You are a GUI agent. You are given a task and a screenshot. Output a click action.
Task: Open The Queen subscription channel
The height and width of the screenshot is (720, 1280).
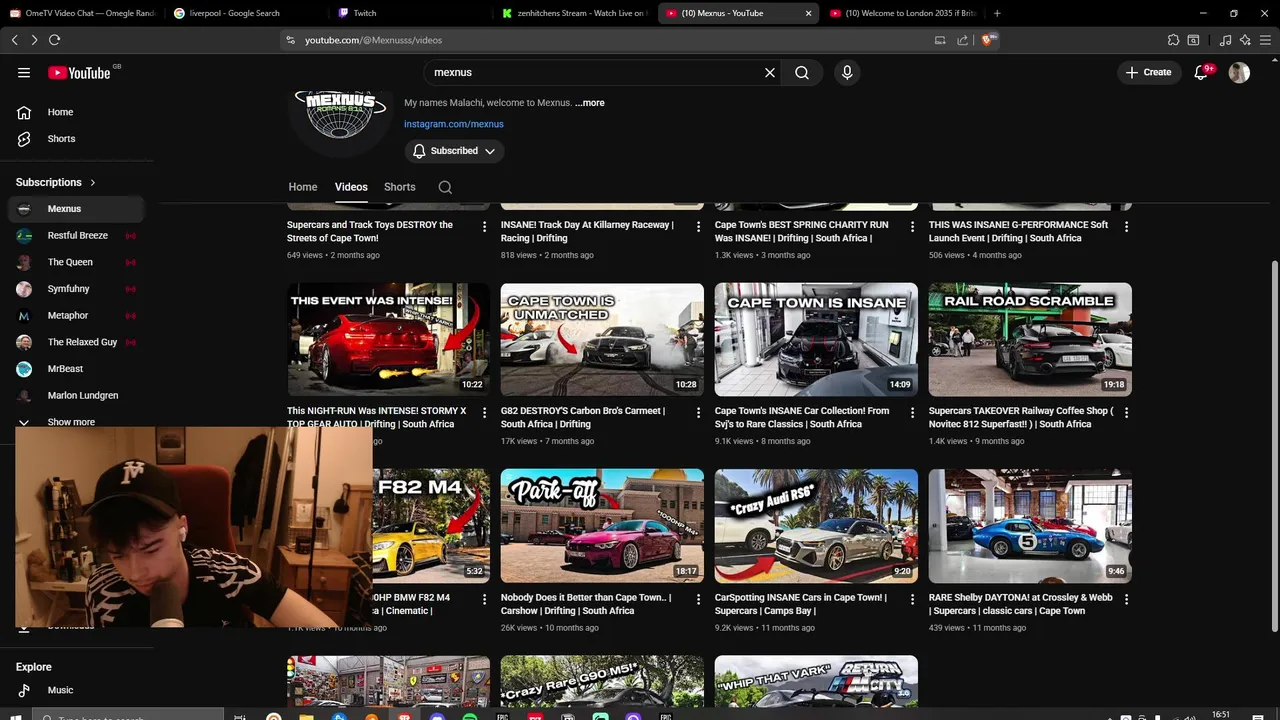pos(77,262)
